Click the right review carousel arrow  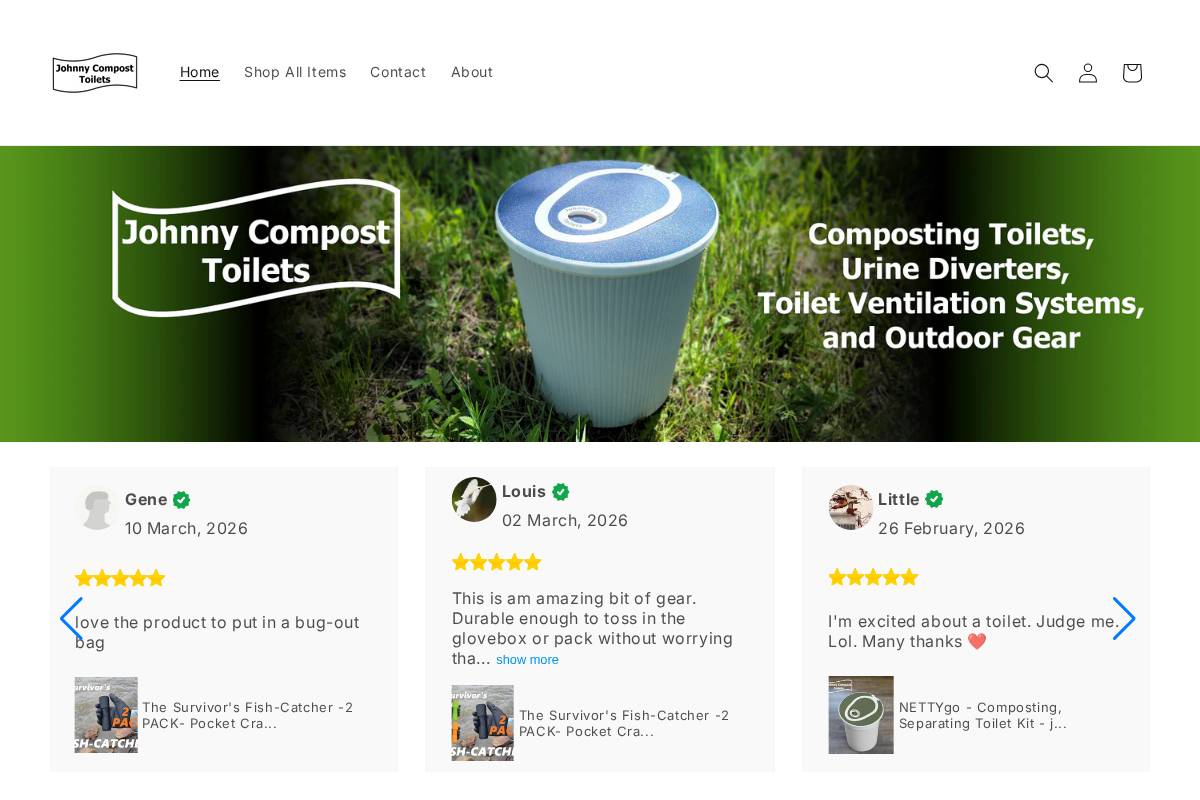1124,619
